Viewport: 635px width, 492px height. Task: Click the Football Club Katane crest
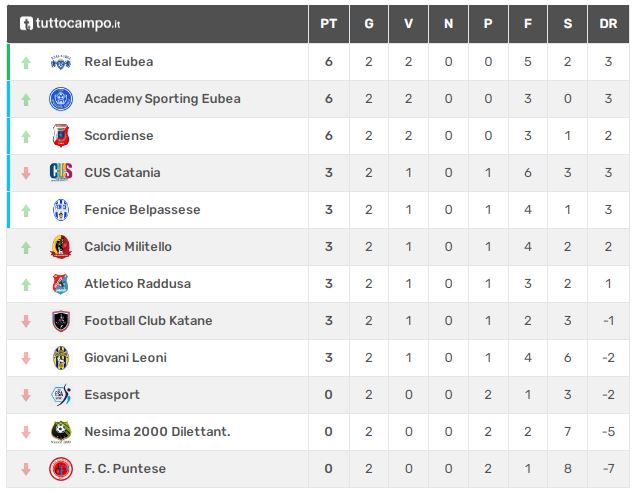click(x=61, y=321)
